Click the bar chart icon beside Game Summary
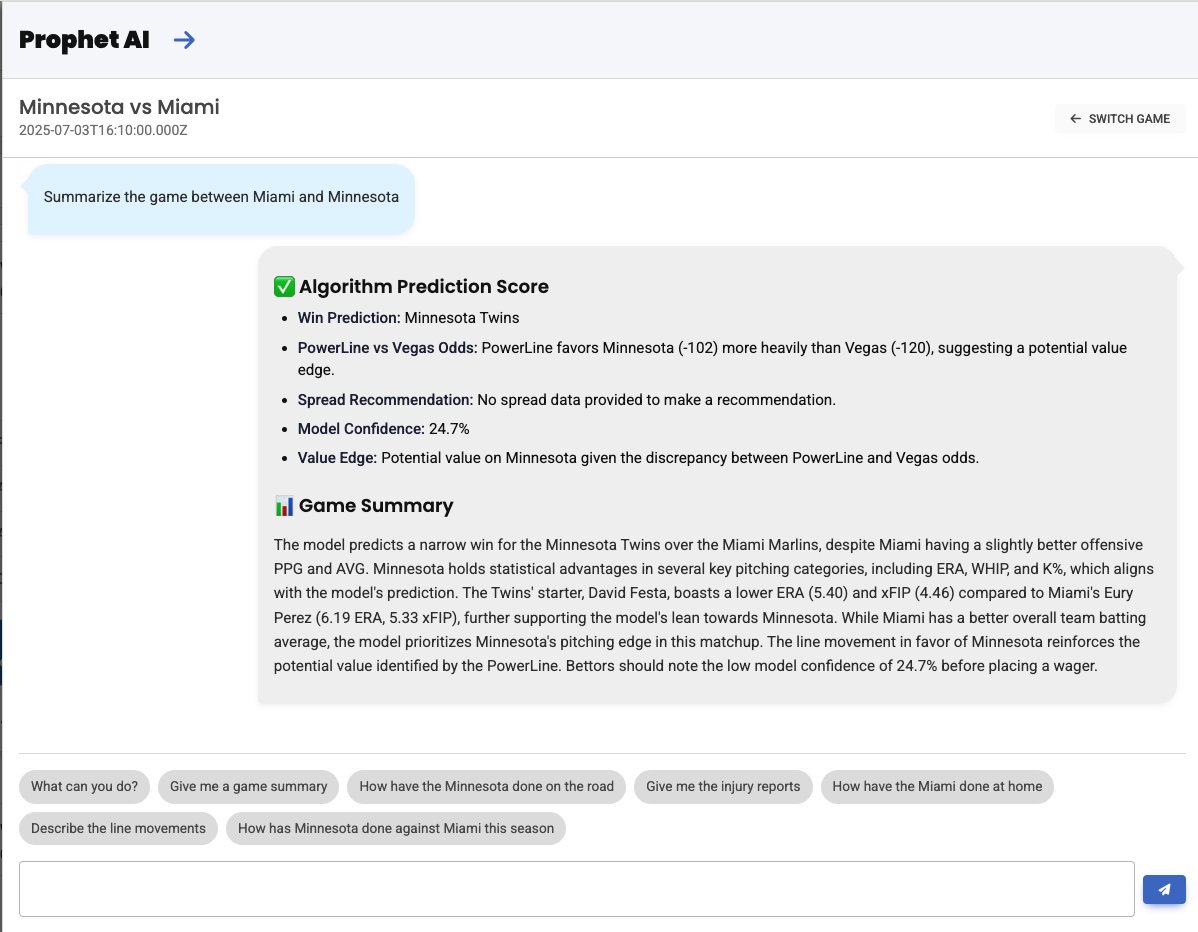This screenshot has width=1198, height=932. (282, 505)
